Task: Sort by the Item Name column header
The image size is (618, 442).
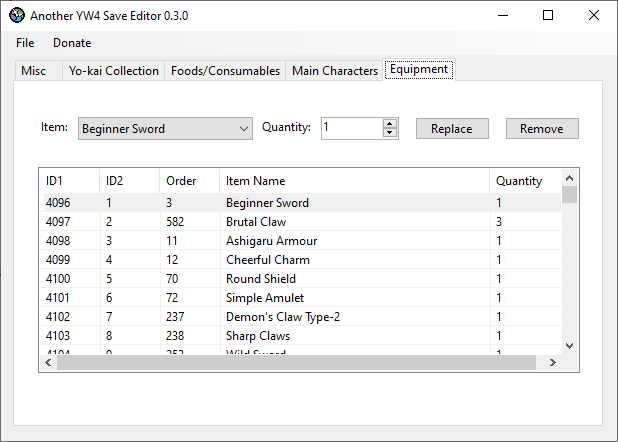Action: click(255, 181)
